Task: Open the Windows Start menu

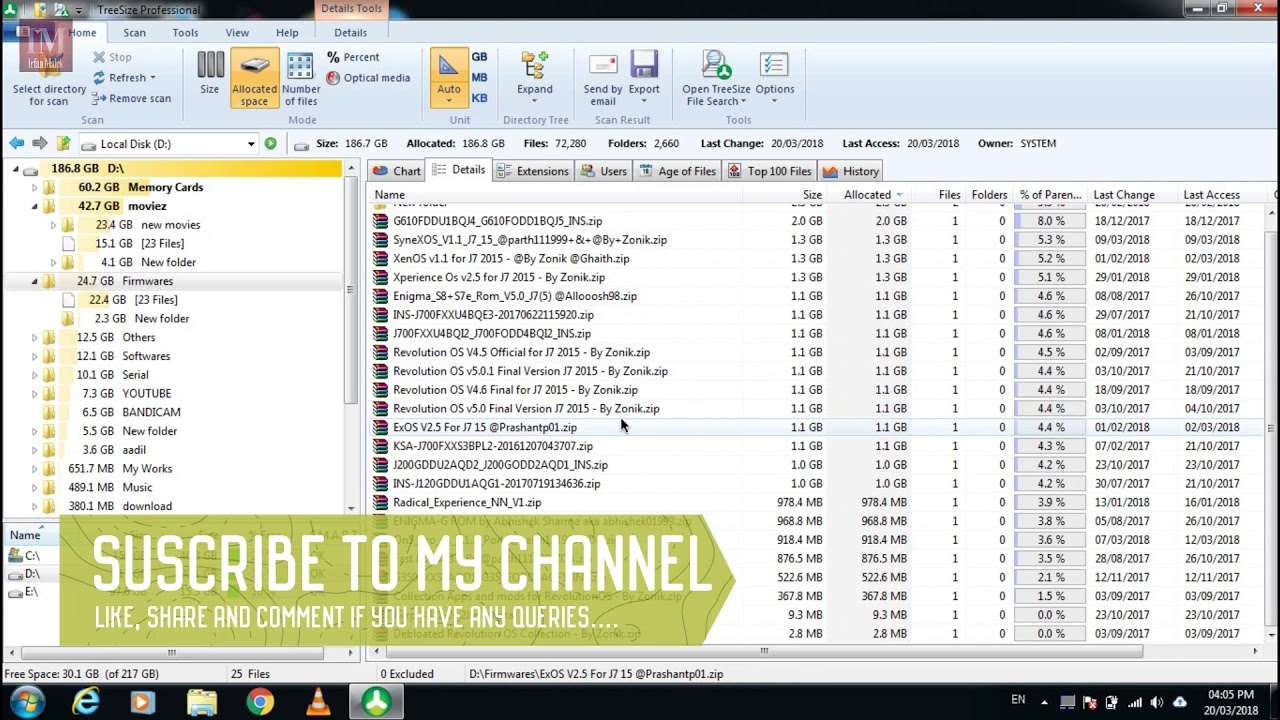Action: point(26,702)
